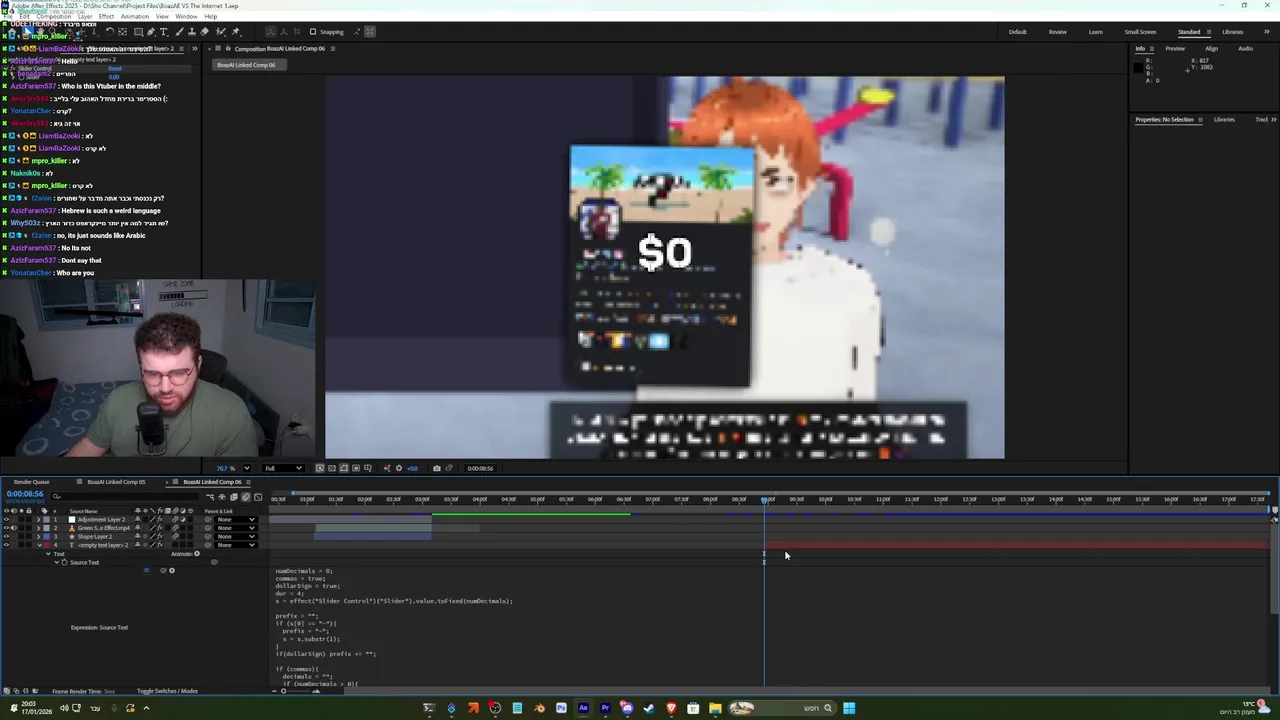Click the viewer region of interest icon
This screenshot has height=720, width=1280.
coord(356,468)
